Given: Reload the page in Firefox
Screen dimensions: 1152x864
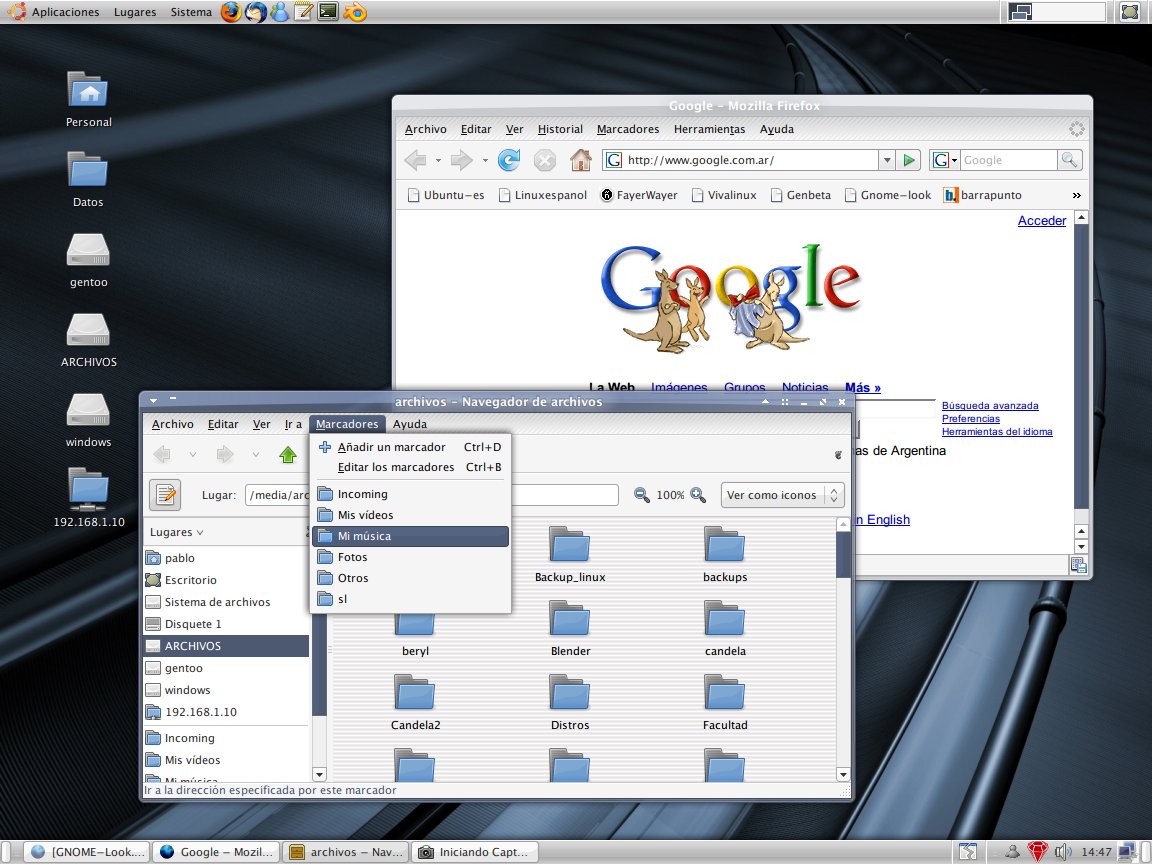Looking at the screenshot, I should (x=508, y=159).
